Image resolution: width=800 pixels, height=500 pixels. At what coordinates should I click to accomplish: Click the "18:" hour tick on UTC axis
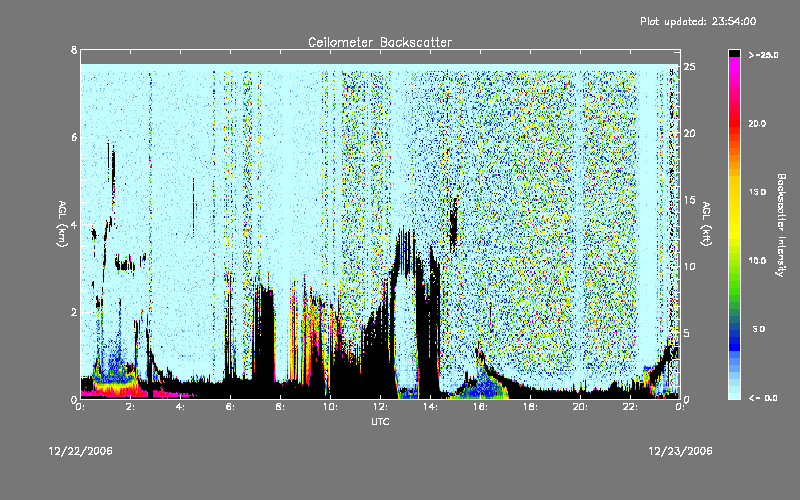(530, 407)
